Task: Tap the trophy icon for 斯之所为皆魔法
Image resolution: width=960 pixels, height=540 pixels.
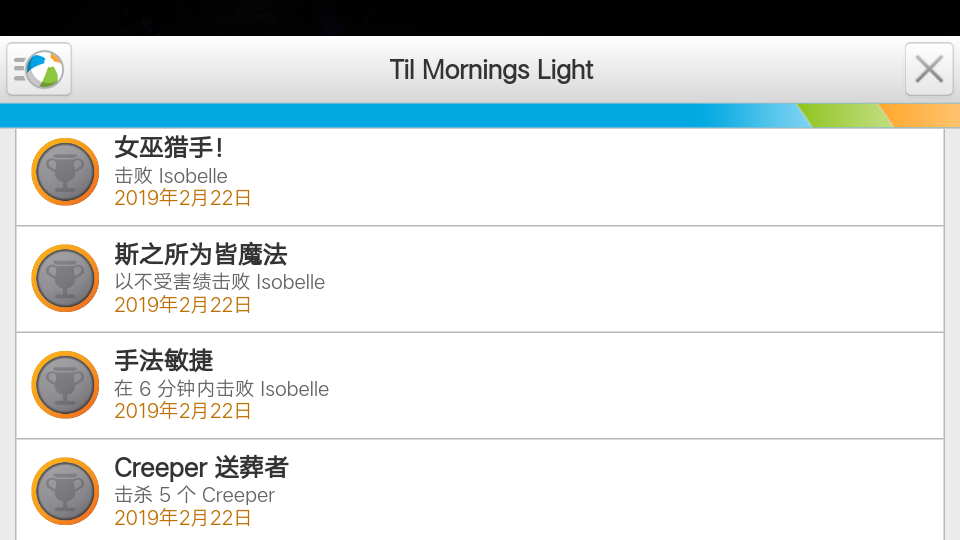Action: coord(65,279)
